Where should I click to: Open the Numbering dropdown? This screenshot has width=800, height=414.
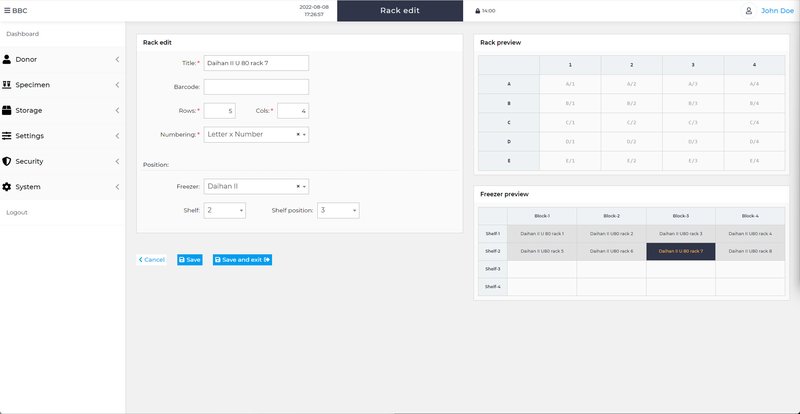point(256,134)
